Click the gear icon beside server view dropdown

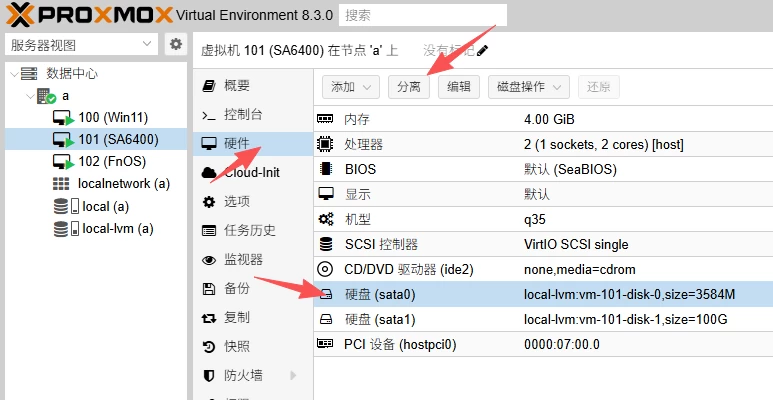[x=176, y=45]
